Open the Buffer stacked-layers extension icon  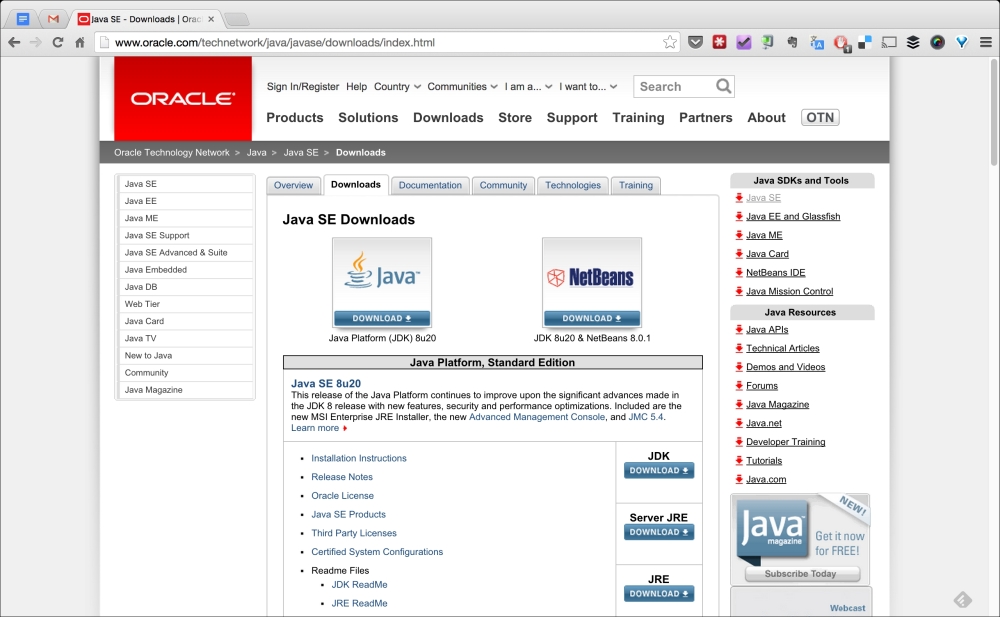click(x=913, y=43)
